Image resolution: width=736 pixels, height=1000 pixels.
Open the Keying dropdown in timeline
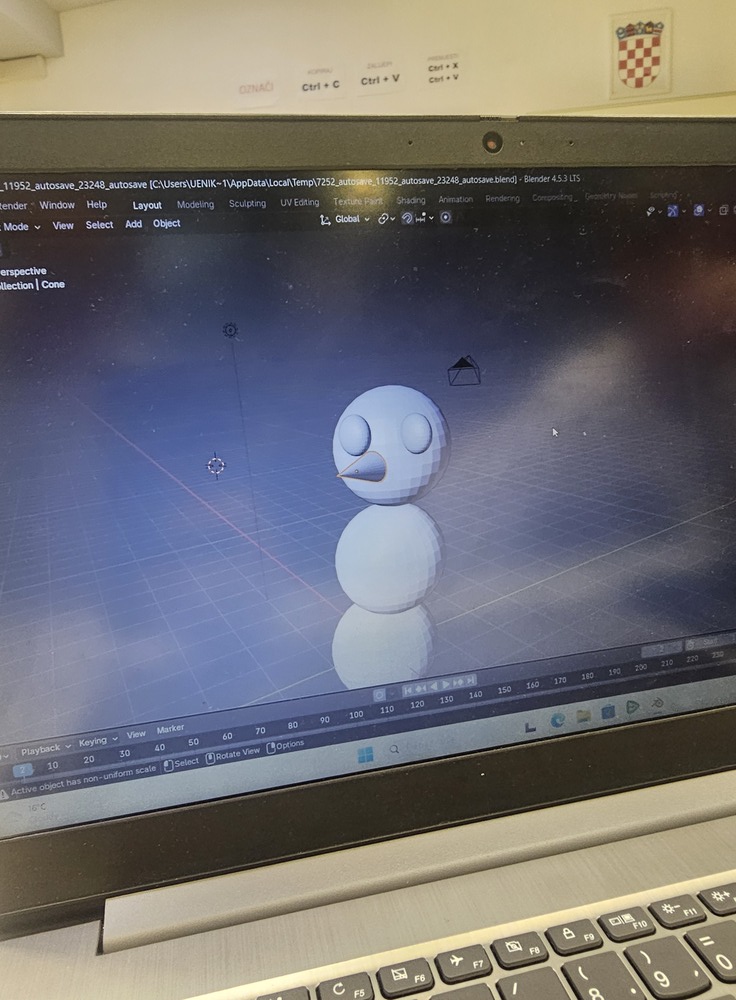(x=96, y=742)
